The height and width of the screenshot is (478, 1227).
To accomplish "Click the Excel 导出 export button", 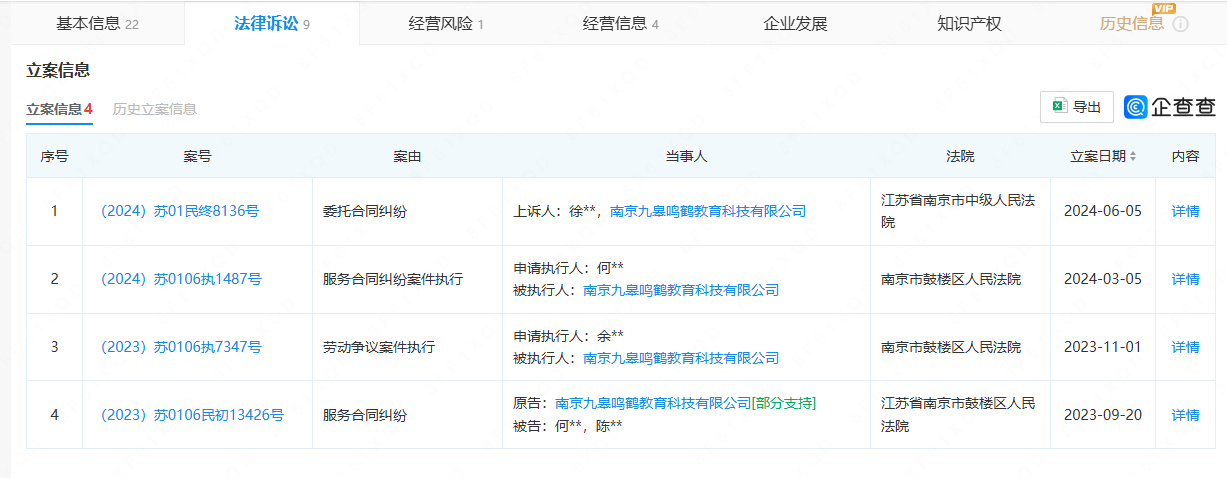I will (1076, 107).
